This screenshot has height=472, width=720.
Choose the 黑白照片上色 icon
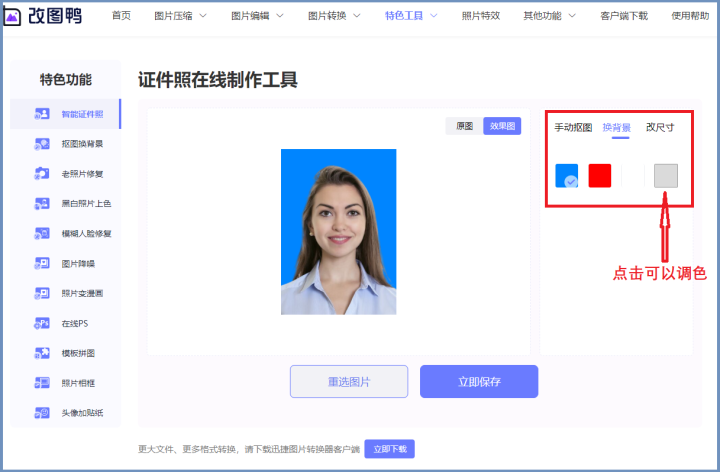[x=42, y=203]
